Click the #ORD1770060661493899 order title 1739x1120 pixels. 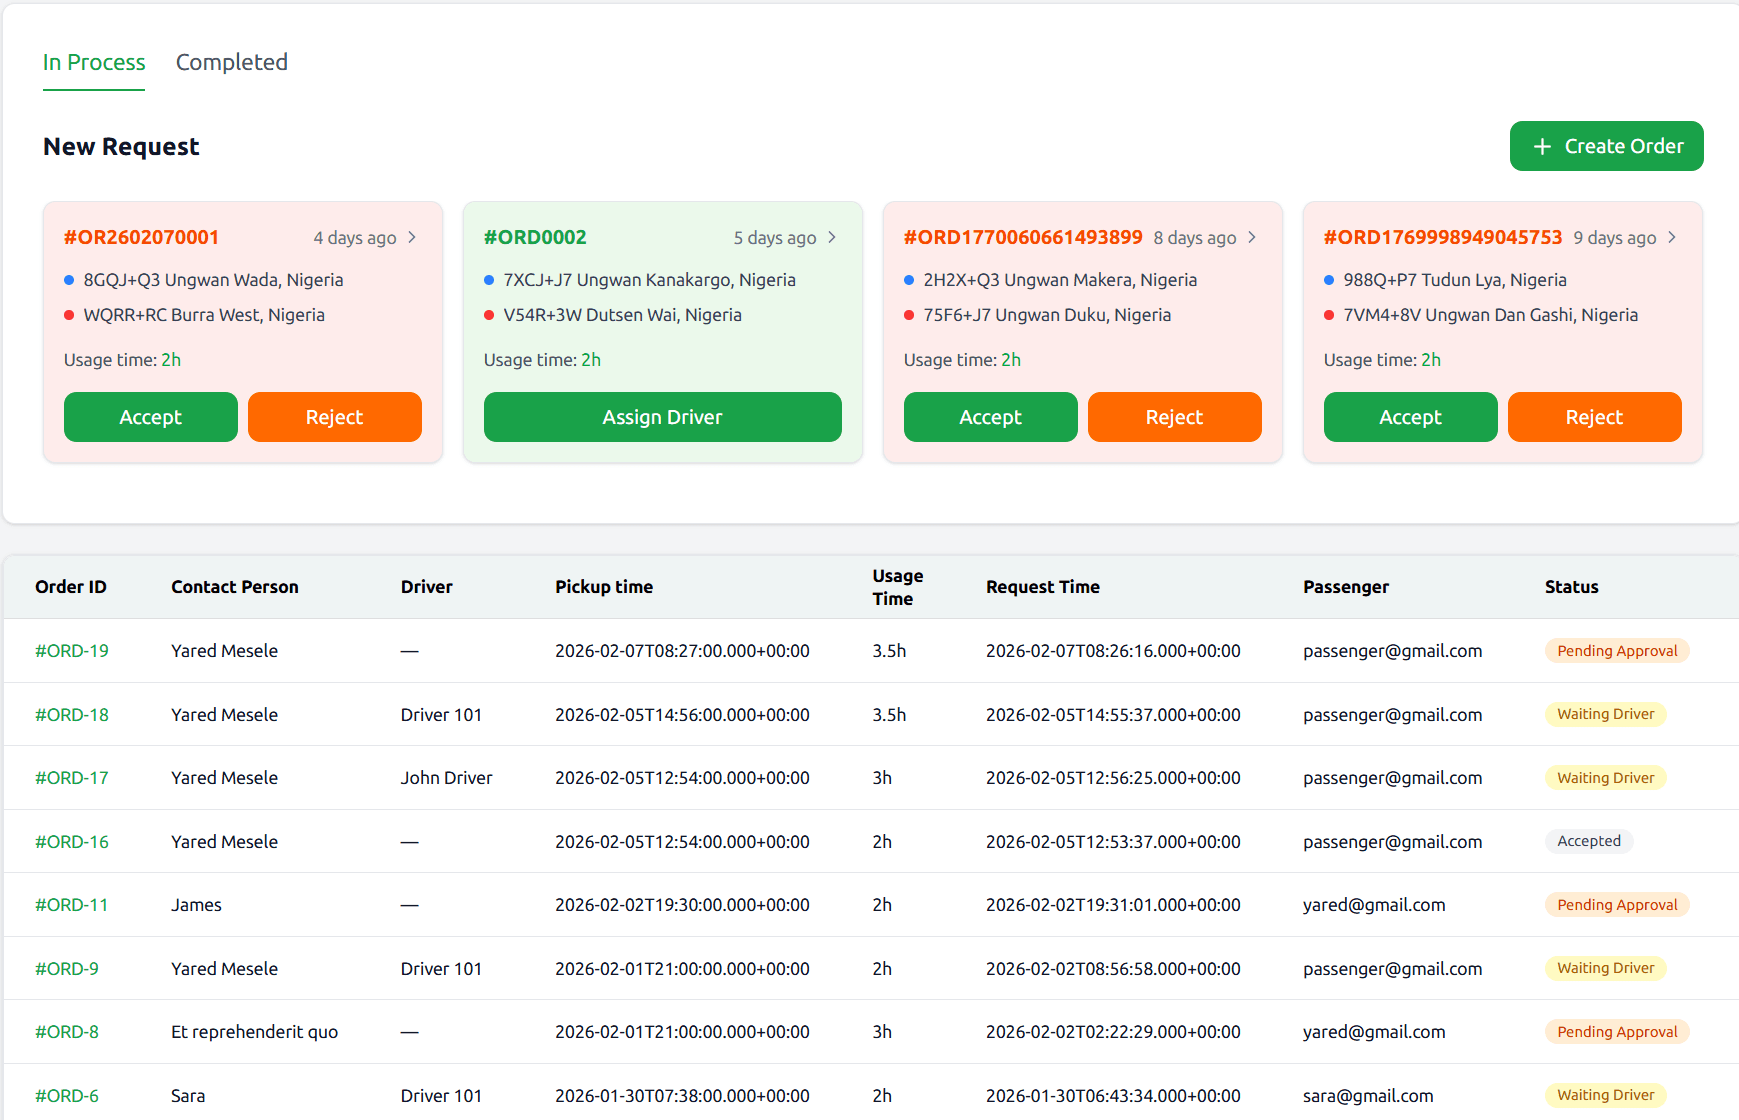click(1022, 238)
